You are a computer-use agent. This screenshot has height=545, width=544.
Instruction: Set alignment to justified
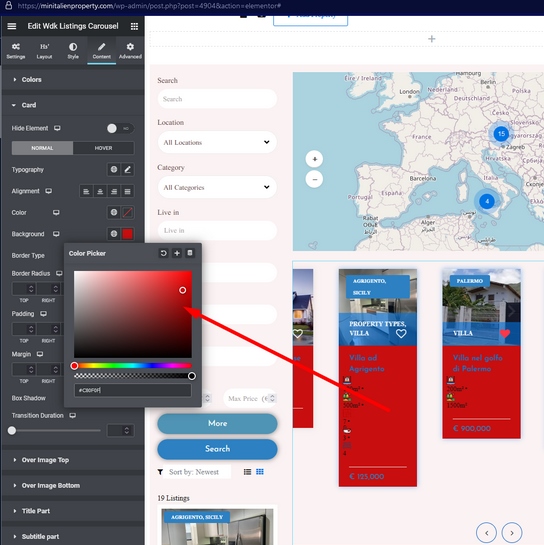(x=128, y=191)
